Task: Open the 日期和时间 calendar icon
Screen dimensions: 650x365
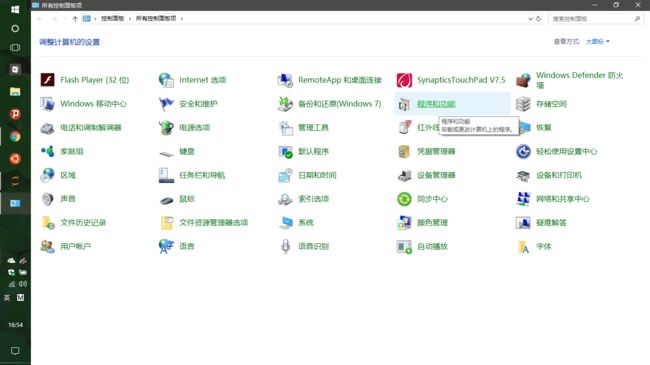Action: [285, 175]
